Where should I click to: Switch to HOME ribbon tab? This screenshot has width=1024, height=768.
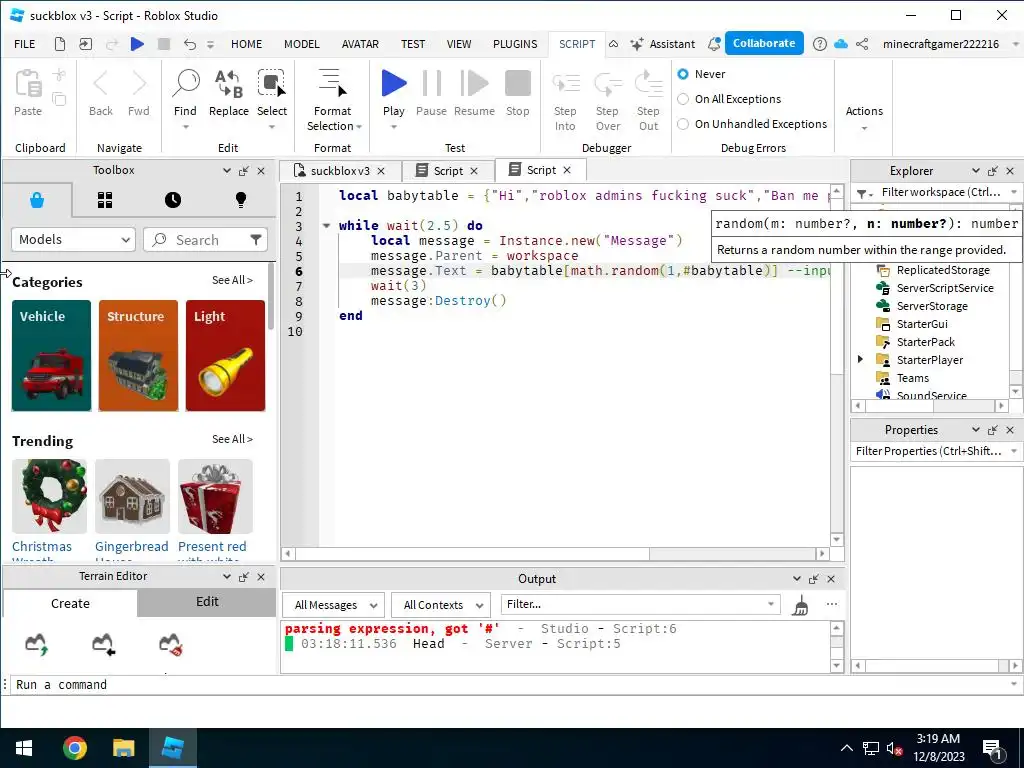(x=246, y=44)
